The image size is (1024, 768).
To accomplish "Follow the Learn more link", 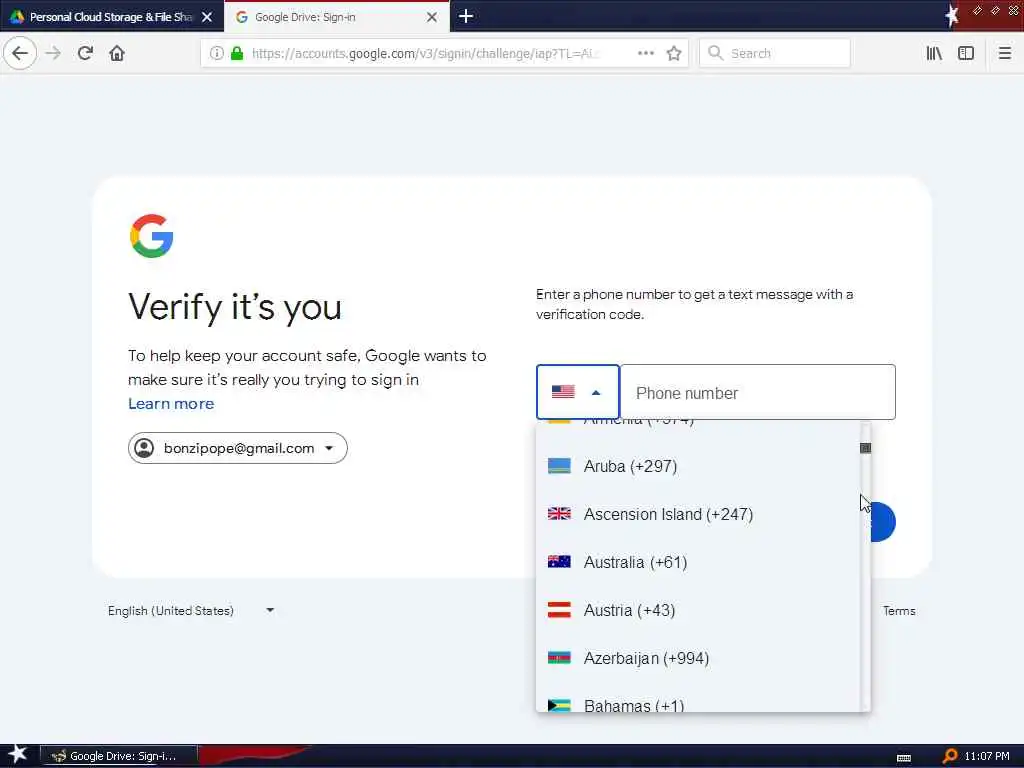I will point(171,404).
